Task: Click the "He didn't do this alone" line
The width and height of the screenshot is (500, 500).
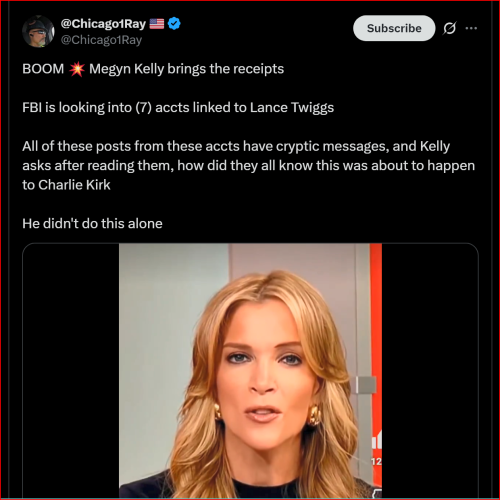Action: pos(92,224)
